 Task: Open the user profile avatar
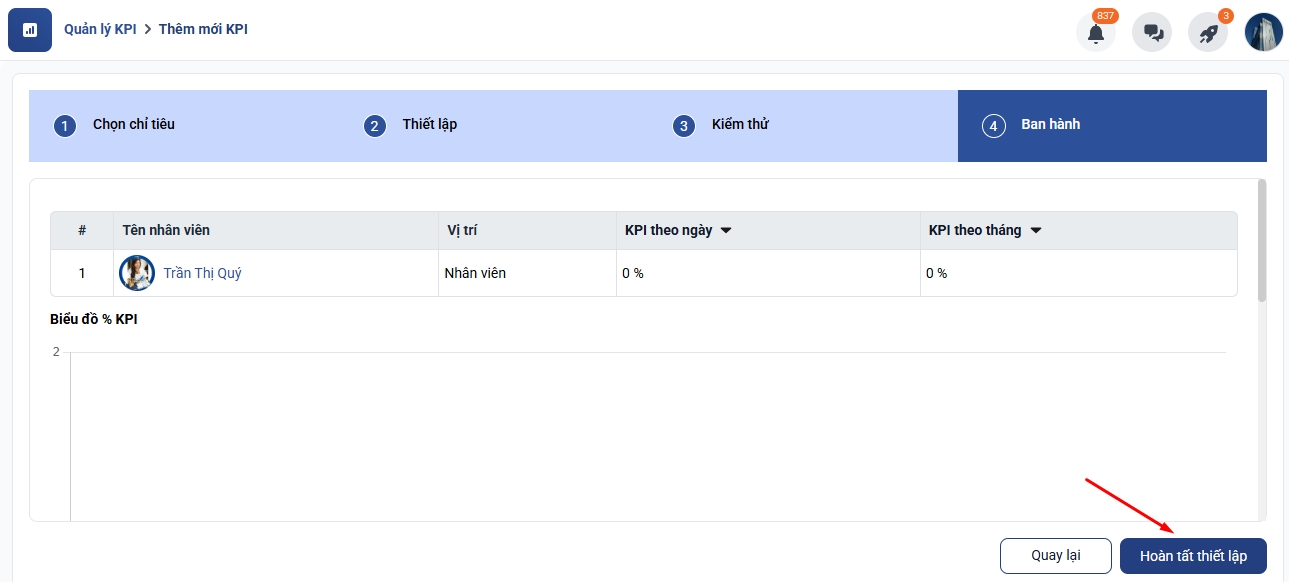(x=1263, y=32)
